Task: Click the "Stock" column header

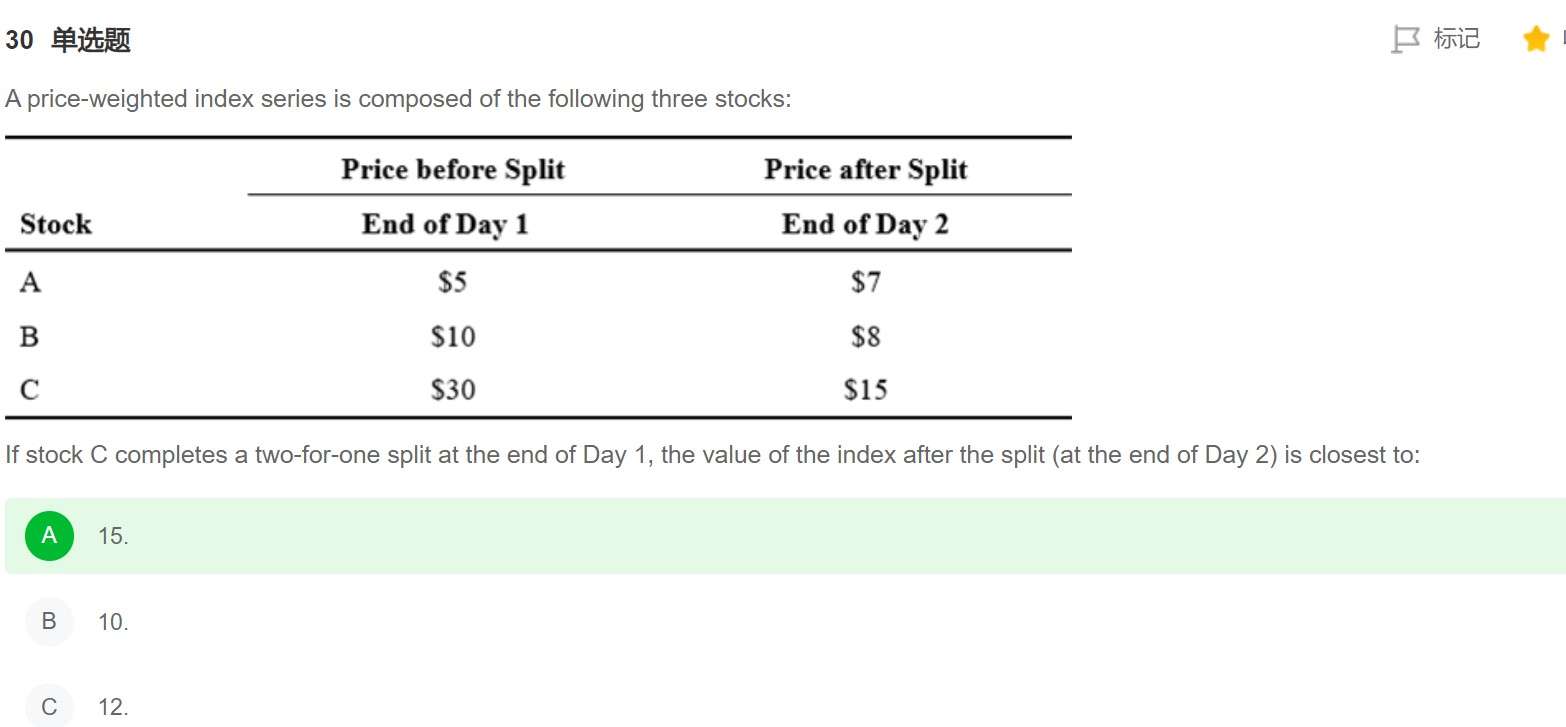Action: coord(55,224)
